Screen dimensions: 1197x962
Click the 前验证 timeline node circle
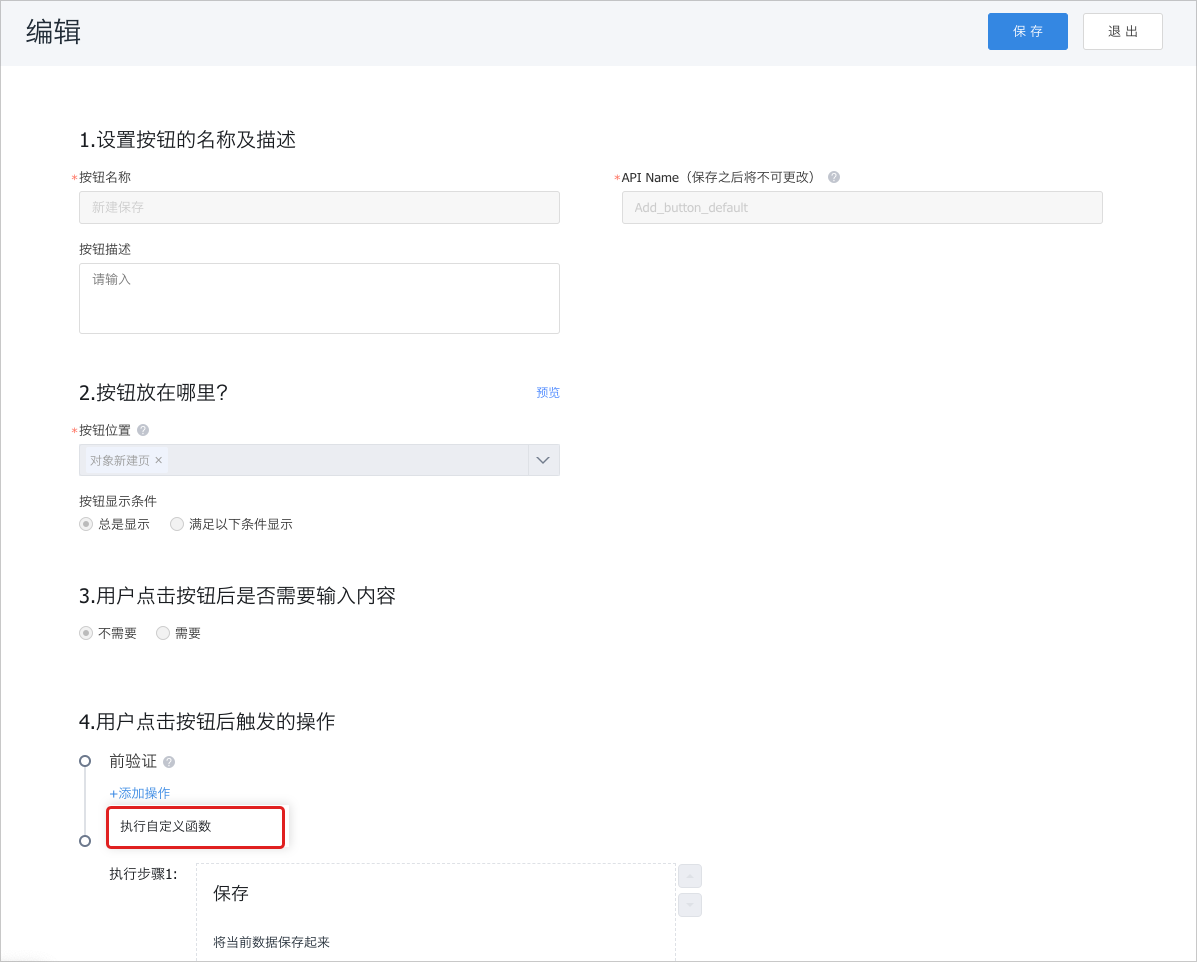[x=85, y=761]
